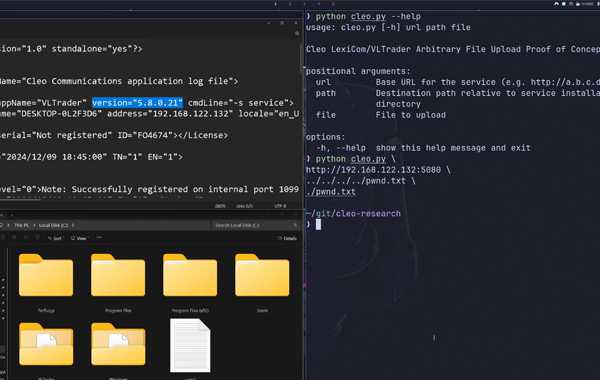Open the View dropdown in Explorer
The width and height of the screenshot is (600, 380).
click(x=80, y=238)
